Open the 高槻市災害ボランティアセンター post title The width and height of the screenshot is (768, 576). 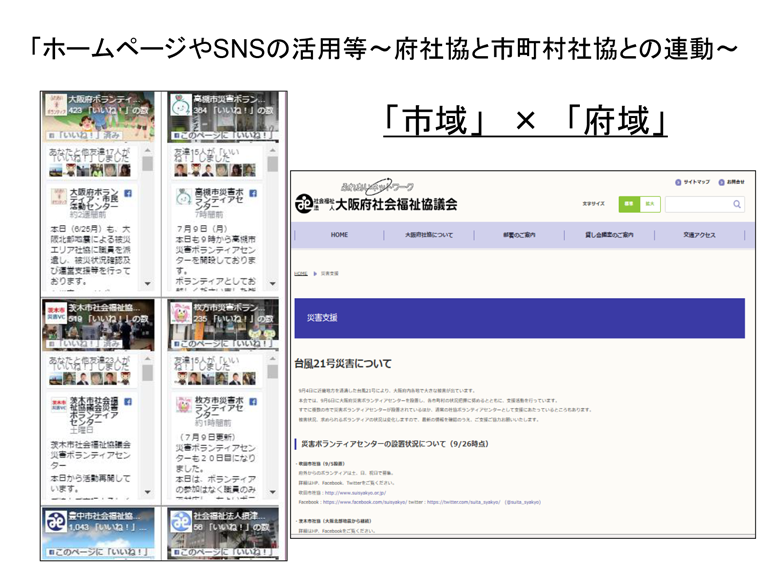pos(219,199)
